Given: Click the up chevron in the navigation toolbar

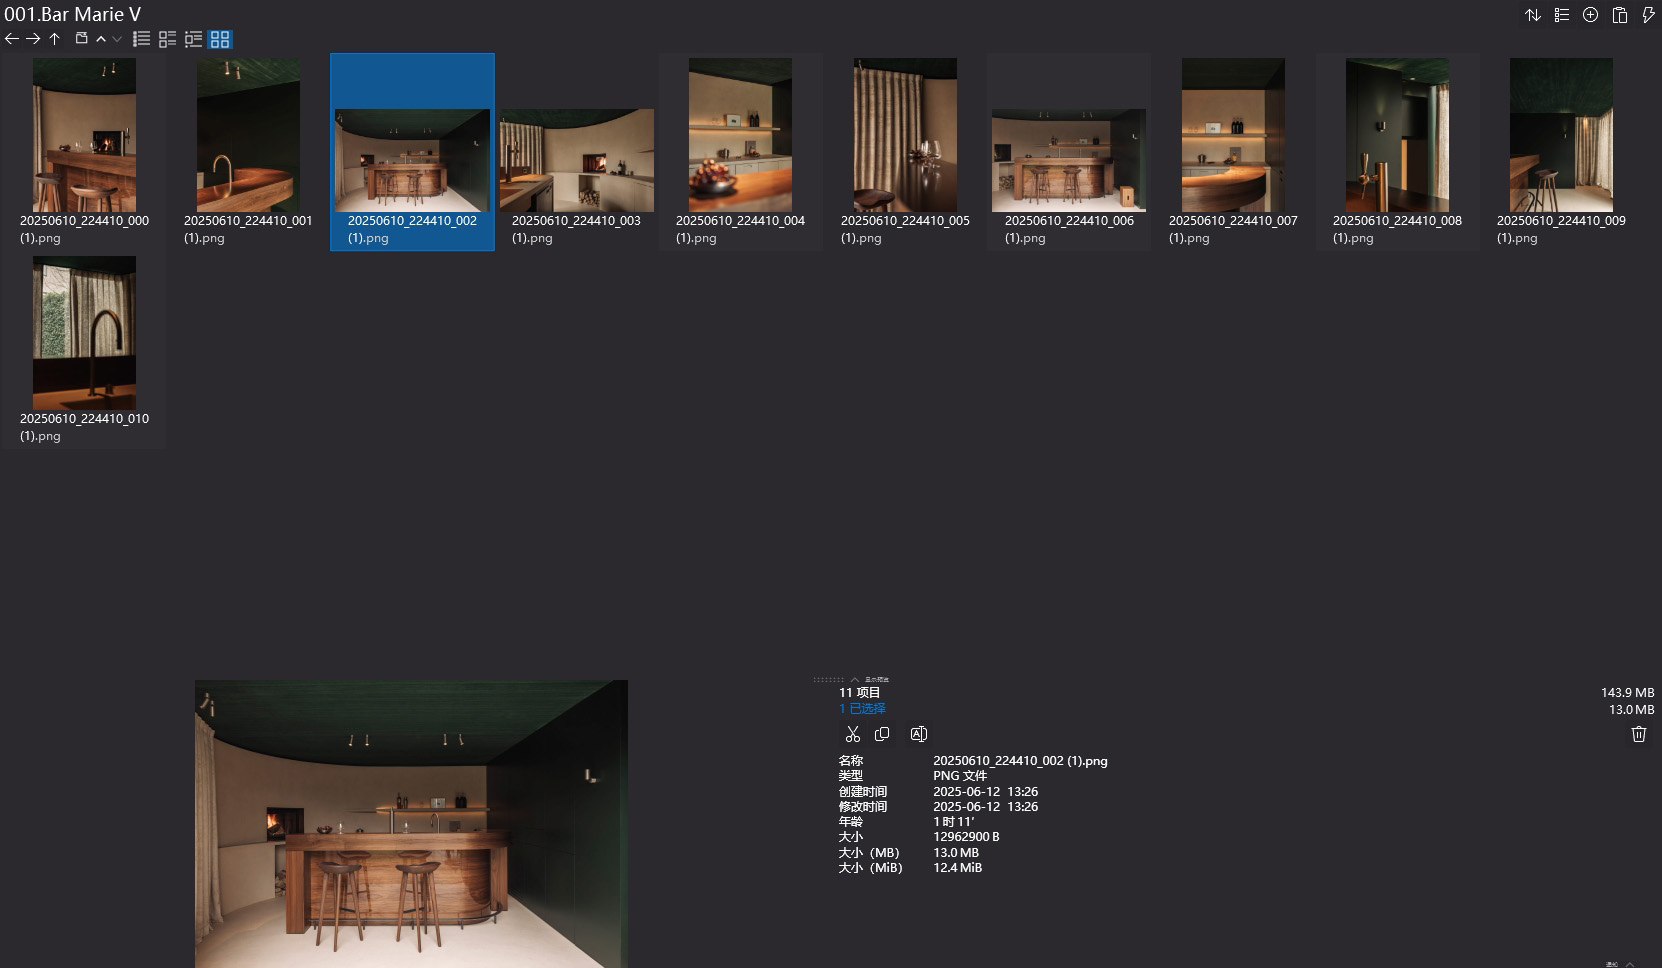Looking at the screenshot, I should pos(100,40).
